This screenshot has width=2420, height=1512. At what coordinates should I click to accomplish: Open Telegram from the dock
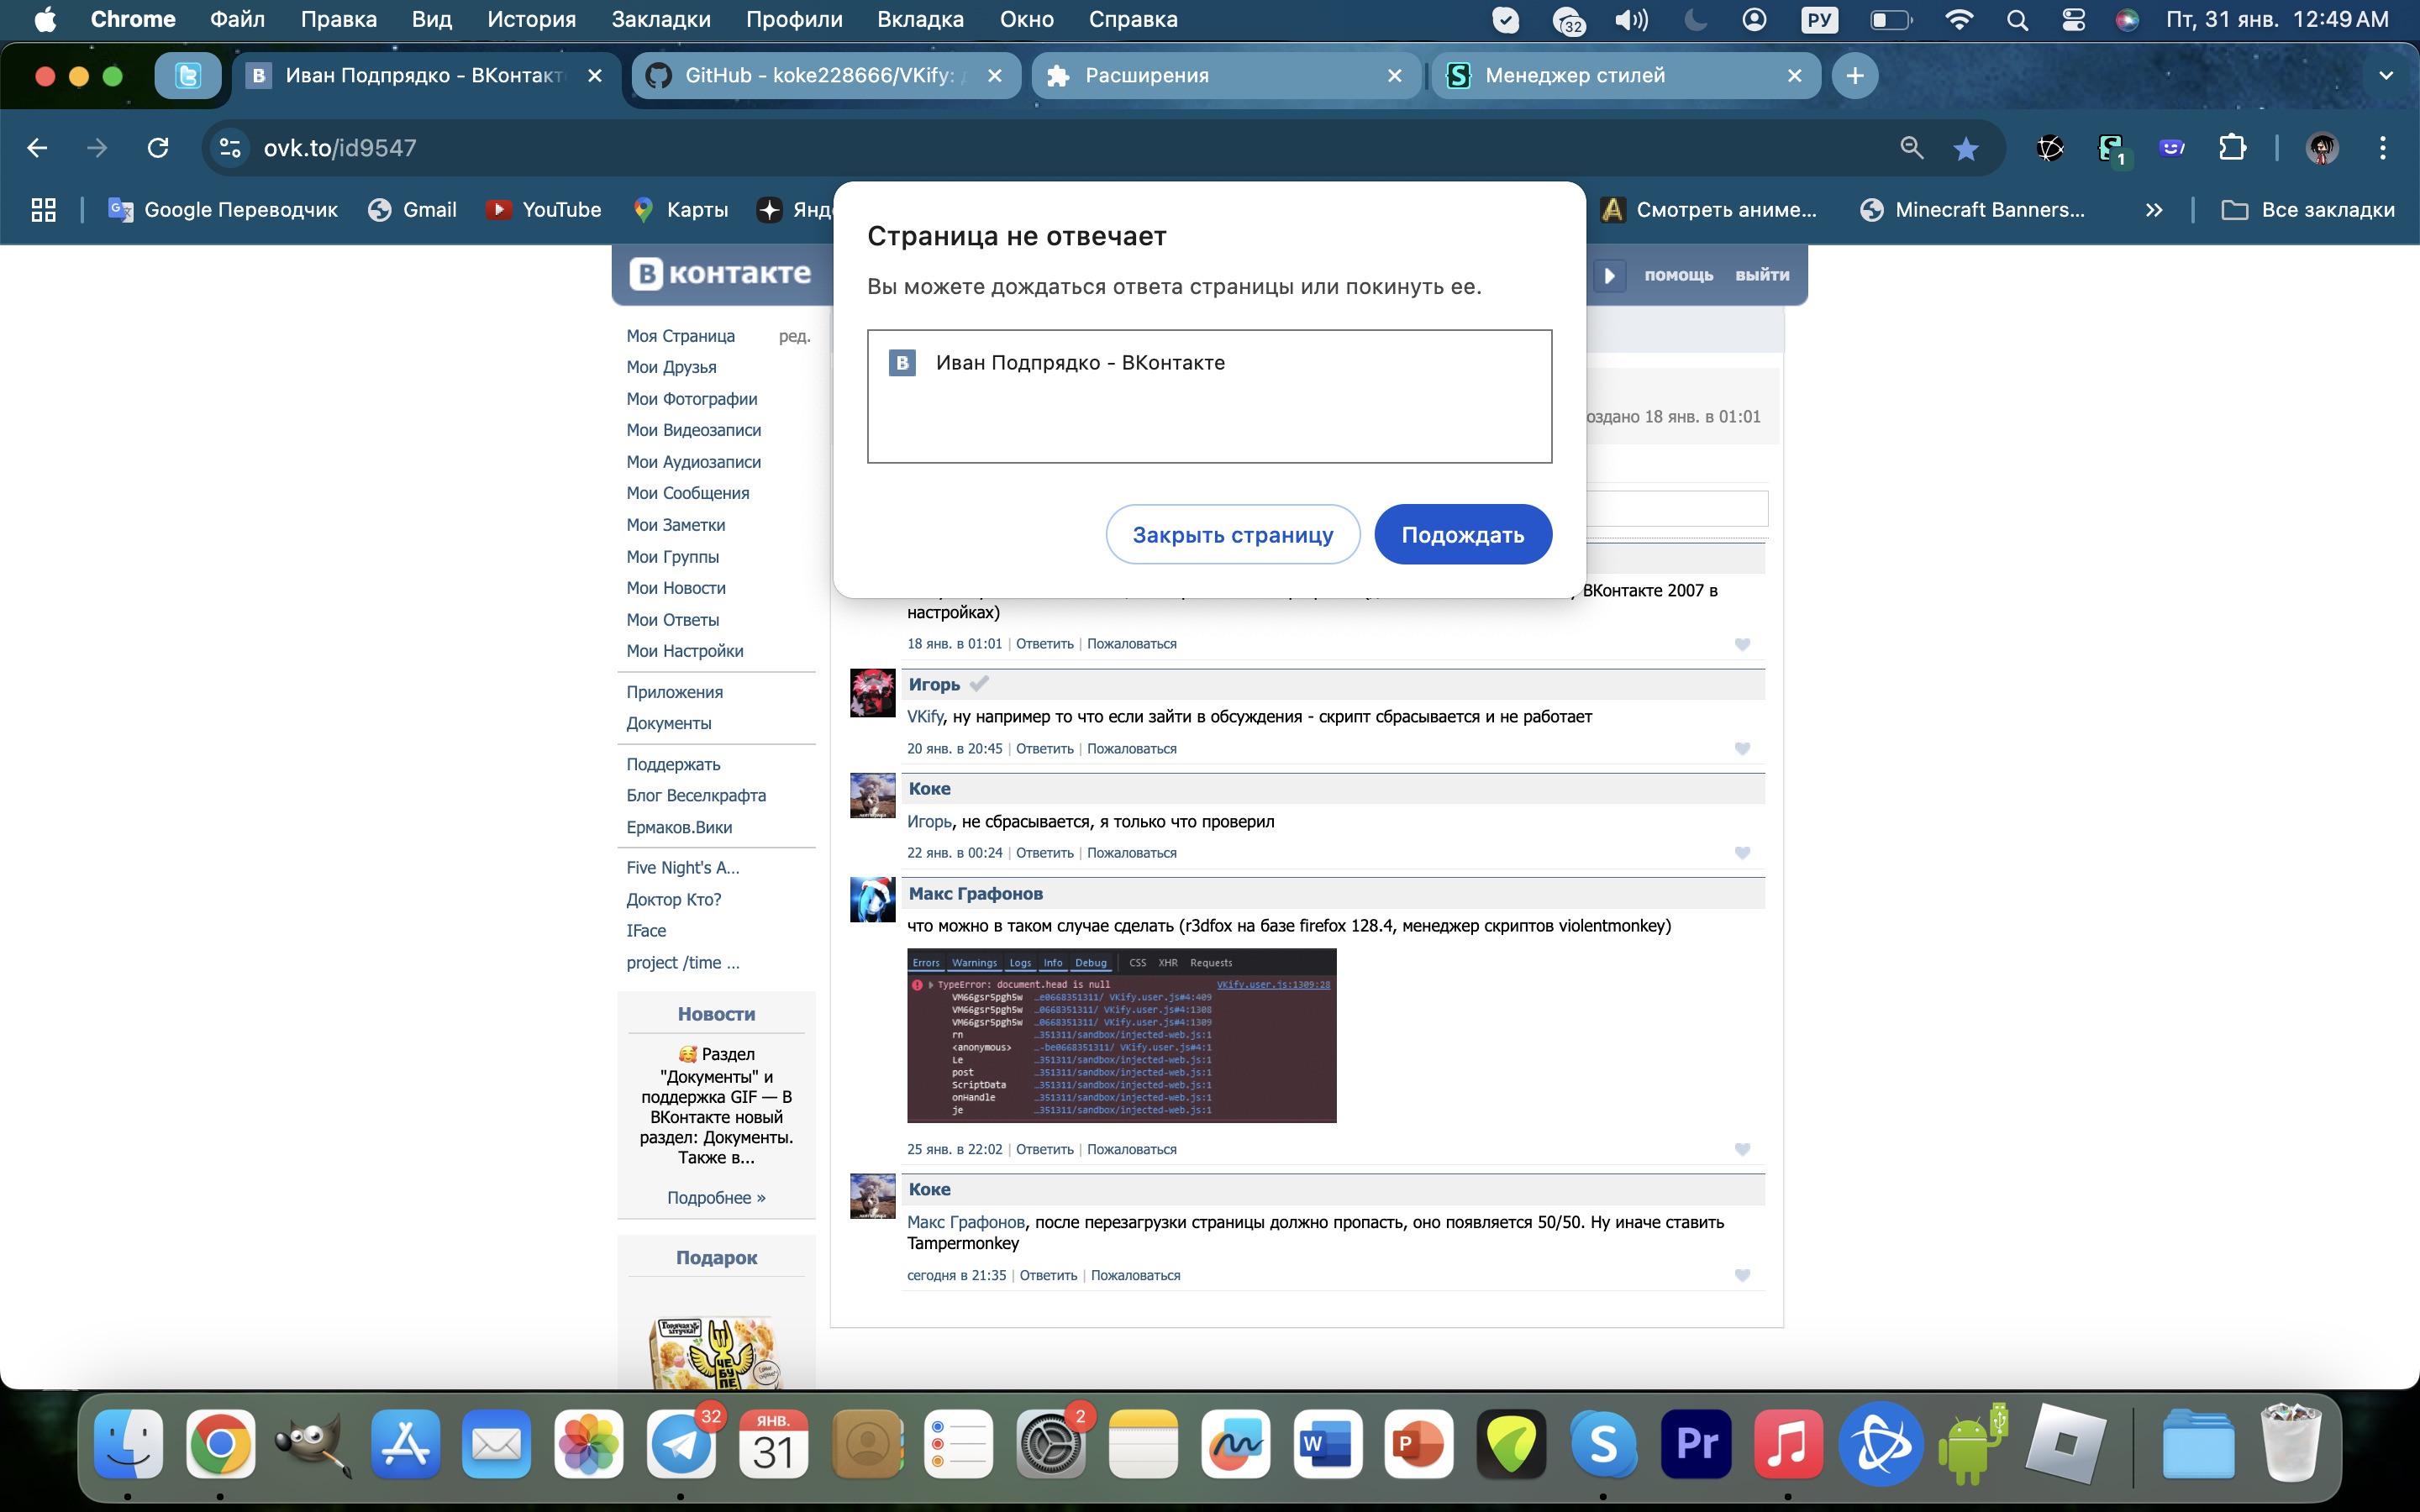coord(680,1444)
